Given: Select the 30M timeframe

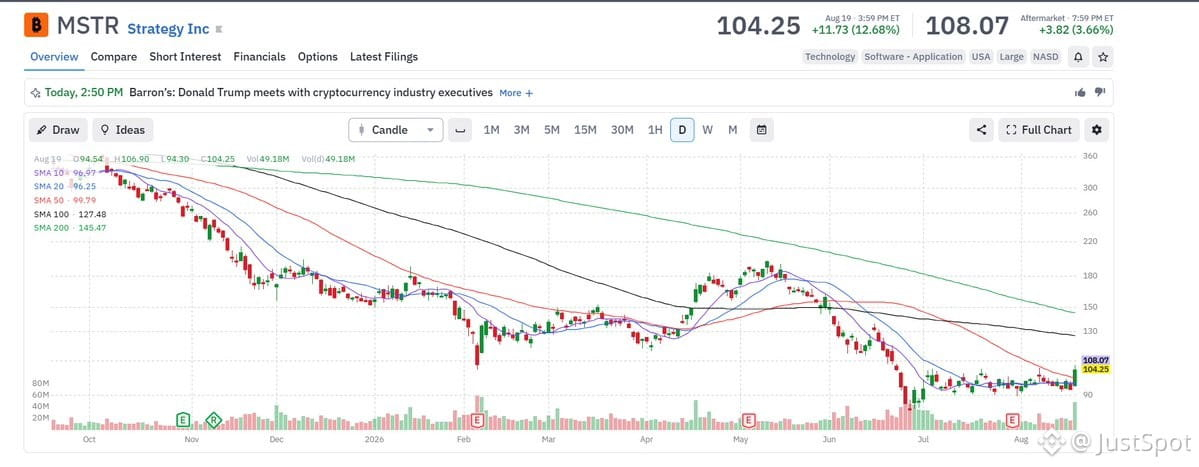Looking at the screenshot, I should tap(622, 130).
